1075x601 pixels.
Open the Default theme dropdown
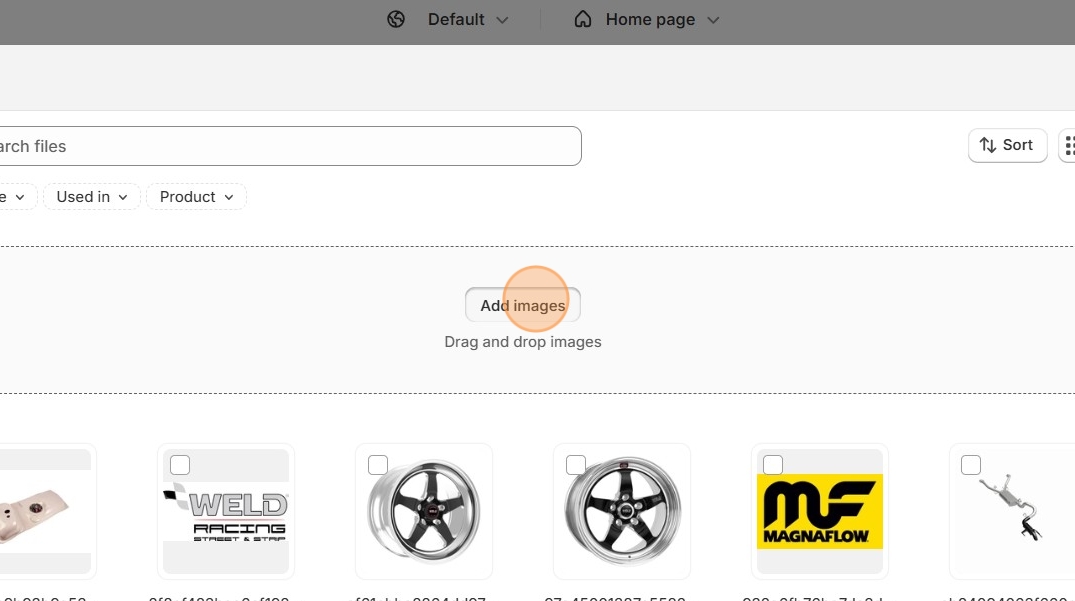pyautogui.click(x=468, y=19)
